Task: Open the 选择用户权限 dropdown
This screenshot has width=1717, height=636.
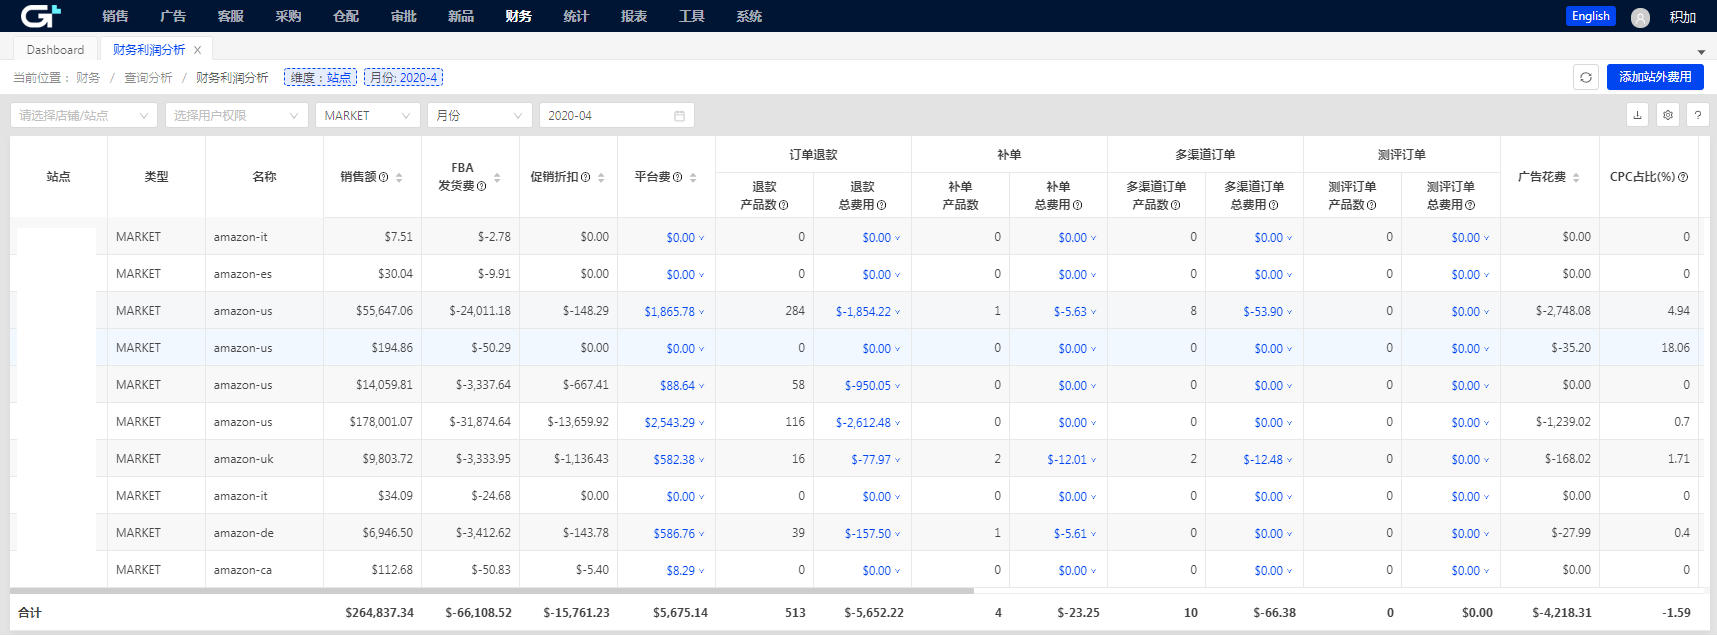Action: [237, 116]
